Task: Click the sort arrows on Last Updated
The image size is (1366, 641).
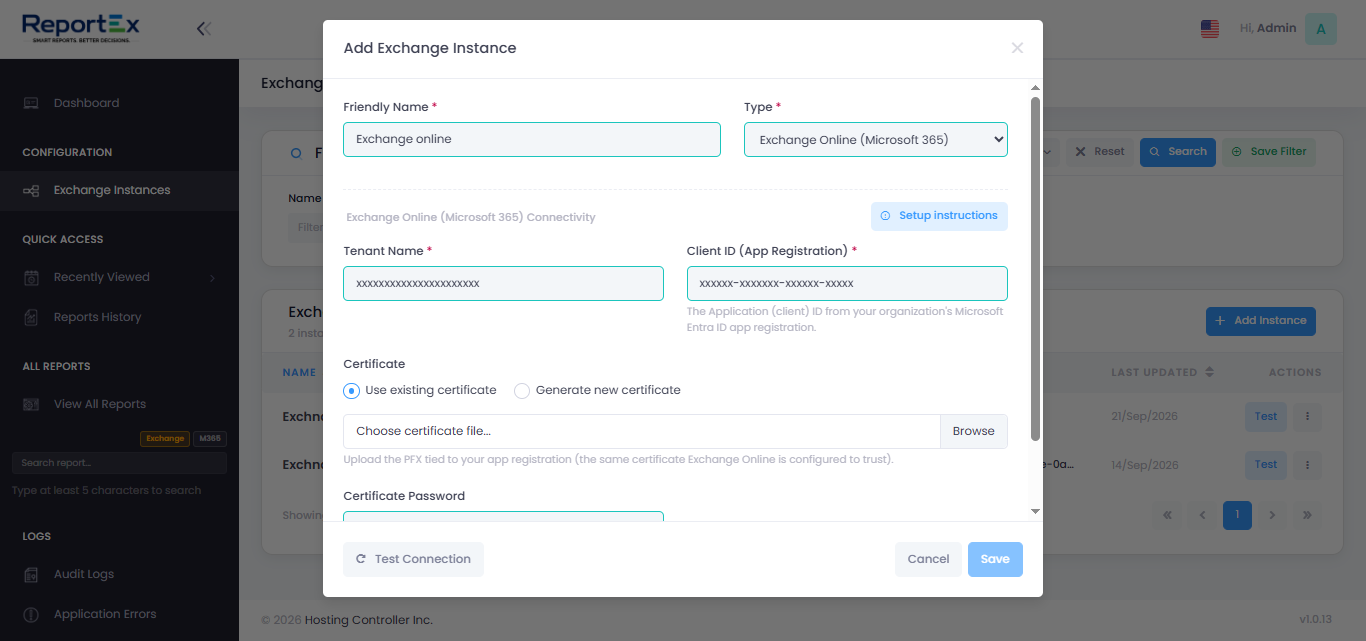Action: pos(1209,372)
